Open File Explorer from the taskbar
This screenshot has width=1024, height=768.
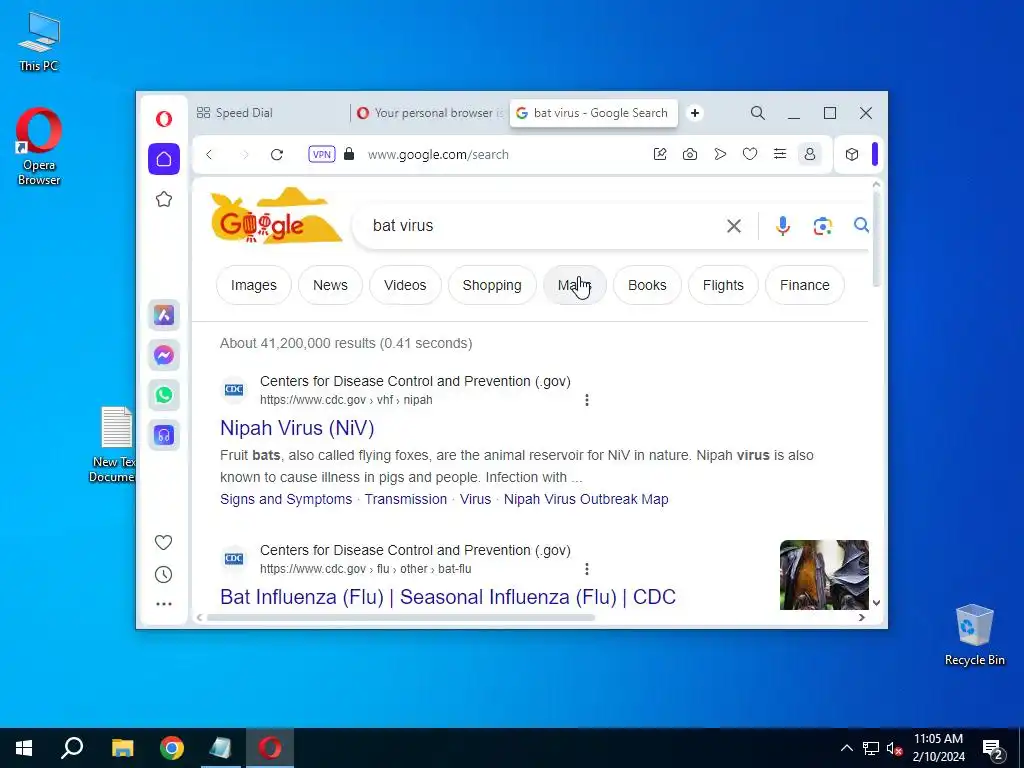click(x=122, y=748)
